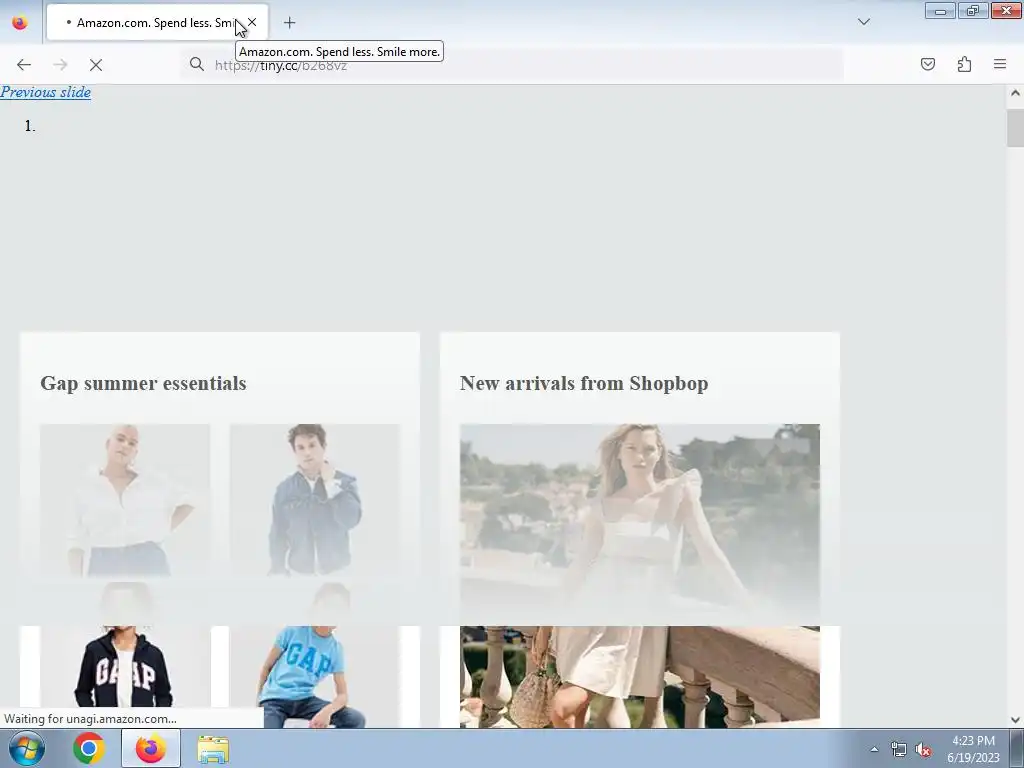Show hidden tray icons arrow
Image resolution: width=1024 pixels, height=768 pixels.
coord(874,749)
